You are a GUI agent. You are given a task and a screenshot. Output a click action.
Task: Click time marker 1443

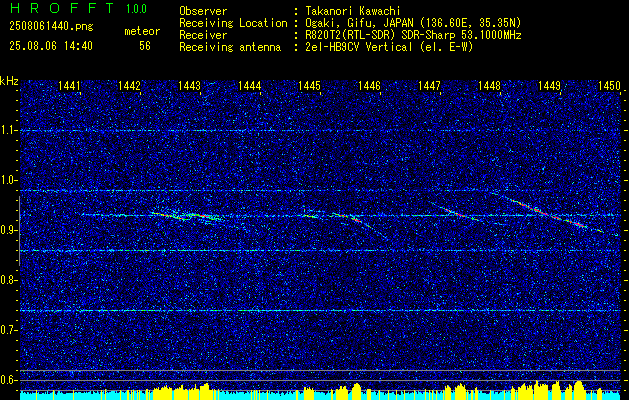(189, 85)
